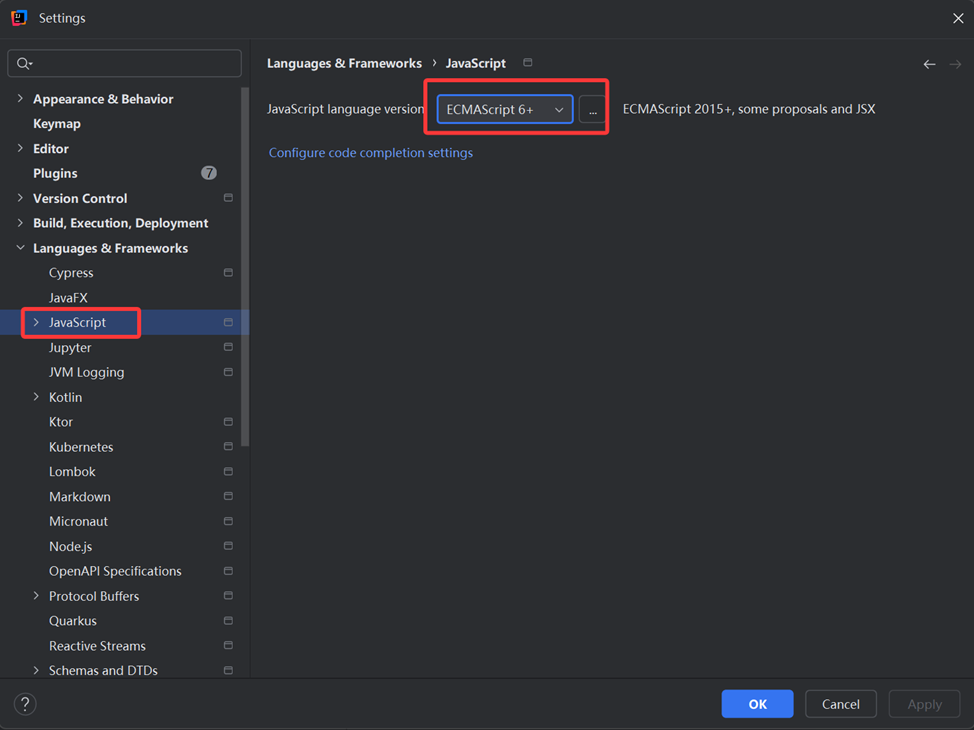
Task: Click the OK button
Action: tap(757, 704)
